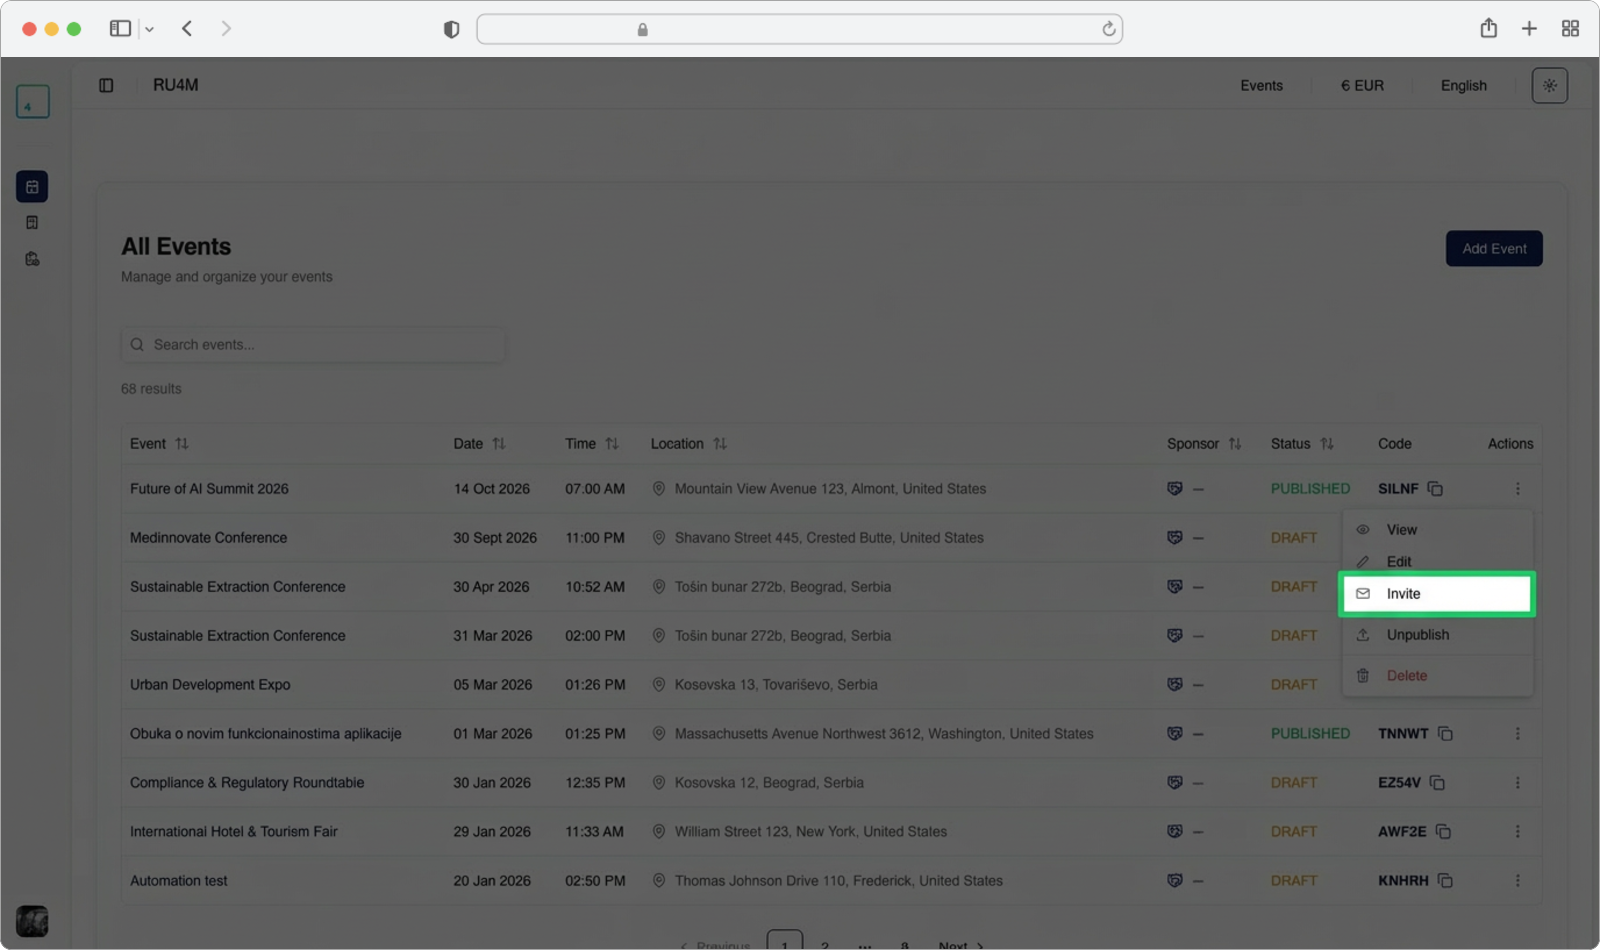Open actions menu for Compliance & Regulatory Roundtable
The width and height of the screenshot is (1600, 950).
click(x=1517, y=783)
